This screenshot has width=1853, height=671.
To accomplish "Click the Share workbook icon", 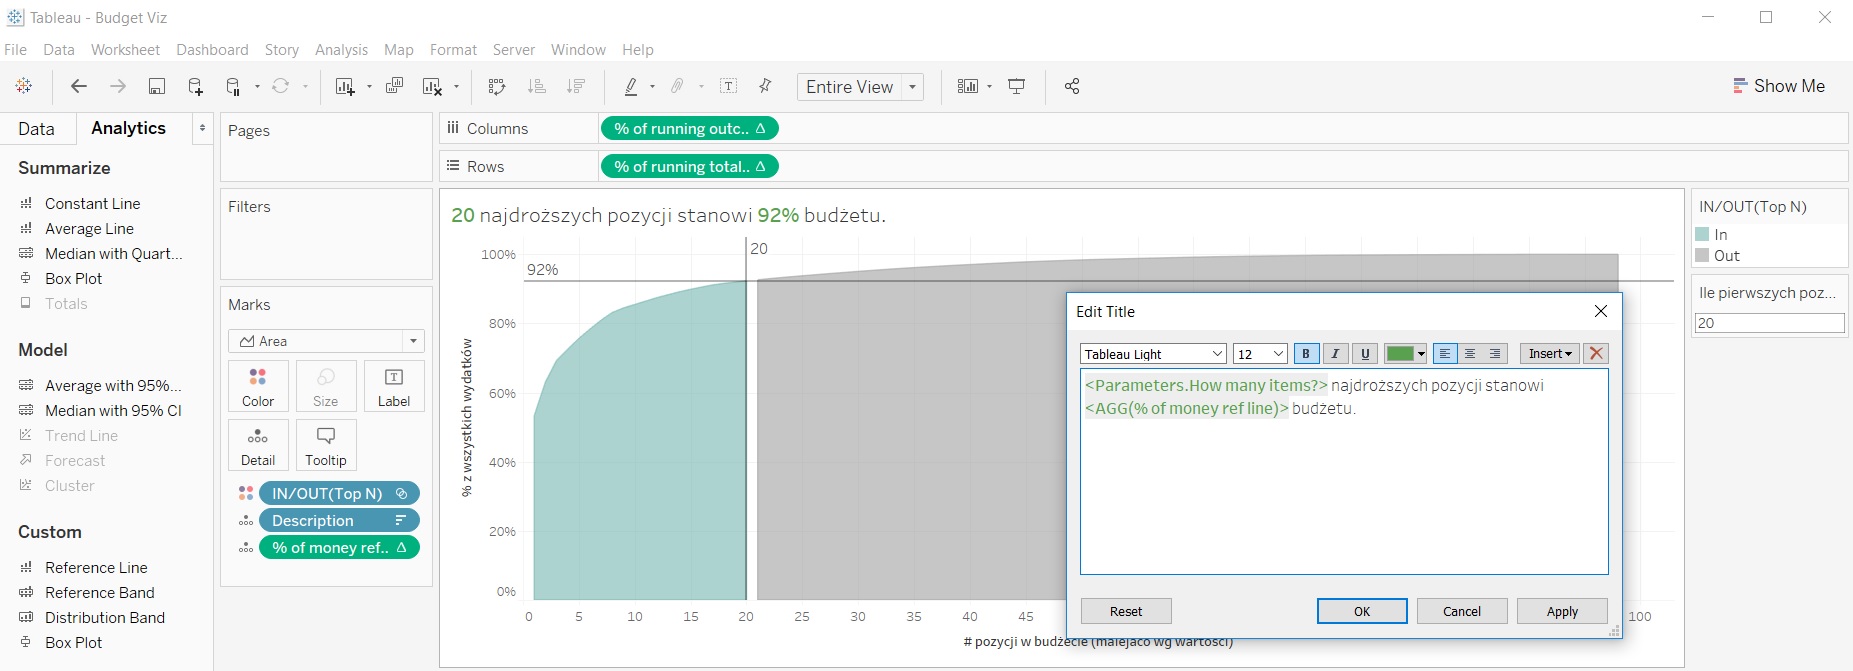I will coord(1072,87).
